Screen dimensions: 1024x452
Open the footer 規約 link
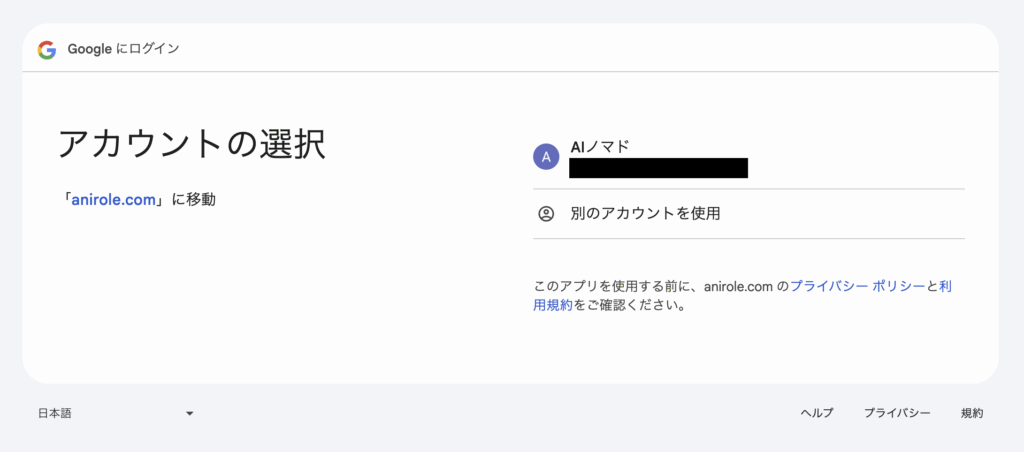click(x=972, y=413)
